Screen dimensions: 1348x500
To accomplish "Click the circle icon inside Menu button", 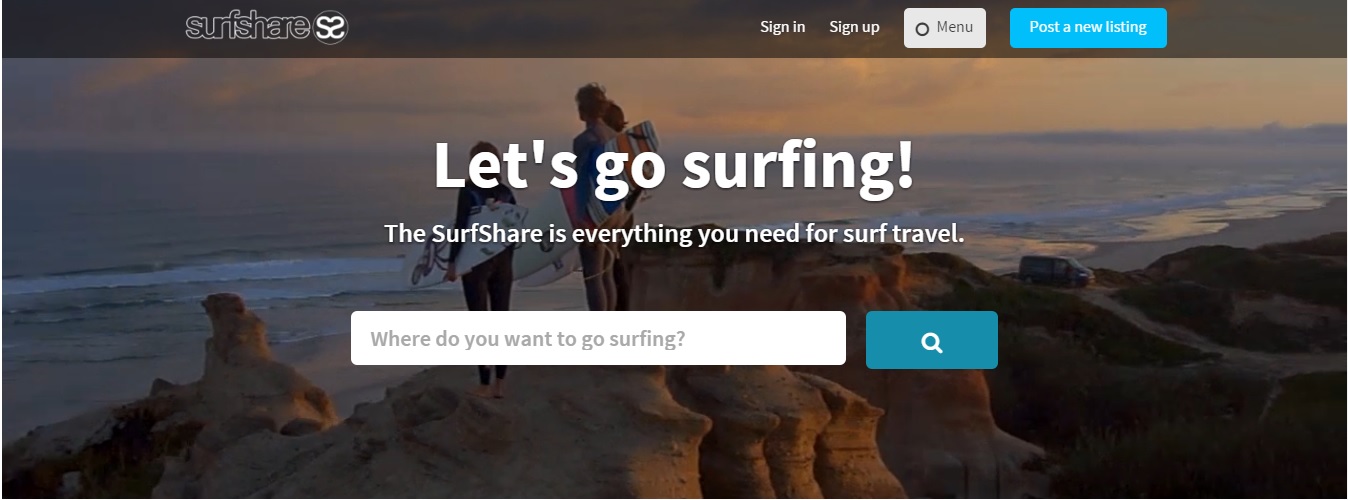I will 922,29.
